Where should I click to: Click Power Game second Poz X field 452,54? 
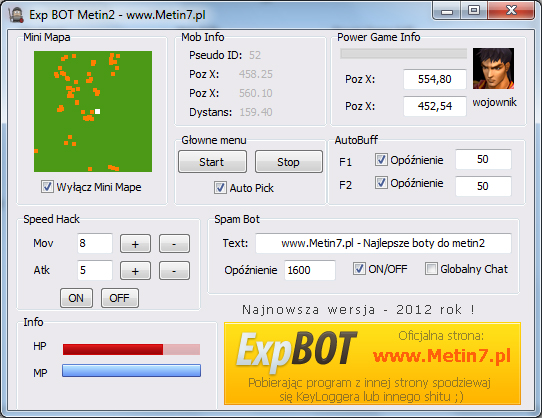[x=434, y=106]
